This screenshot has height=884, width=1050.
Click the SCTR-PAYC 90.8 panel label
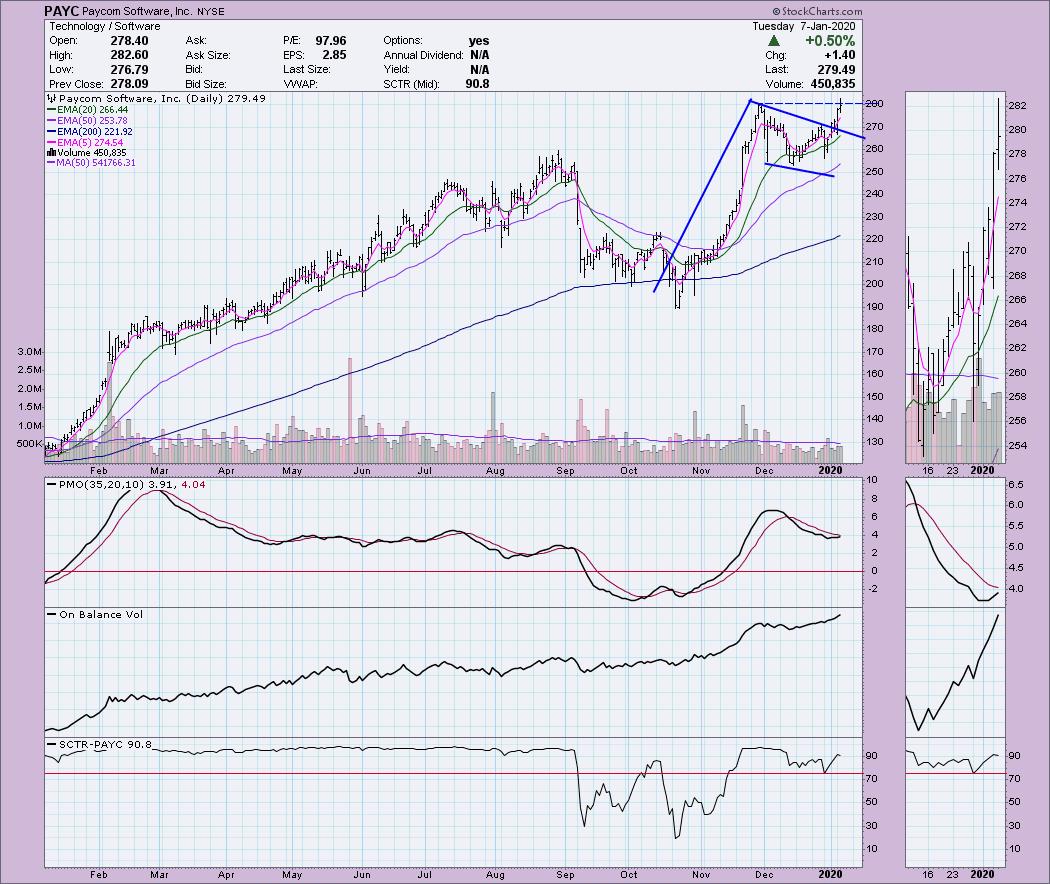[x=105, y=744]
